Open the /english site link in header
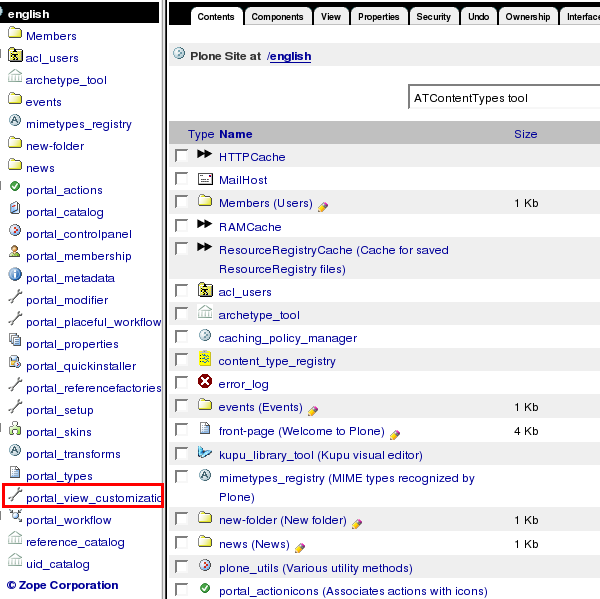 290,56
